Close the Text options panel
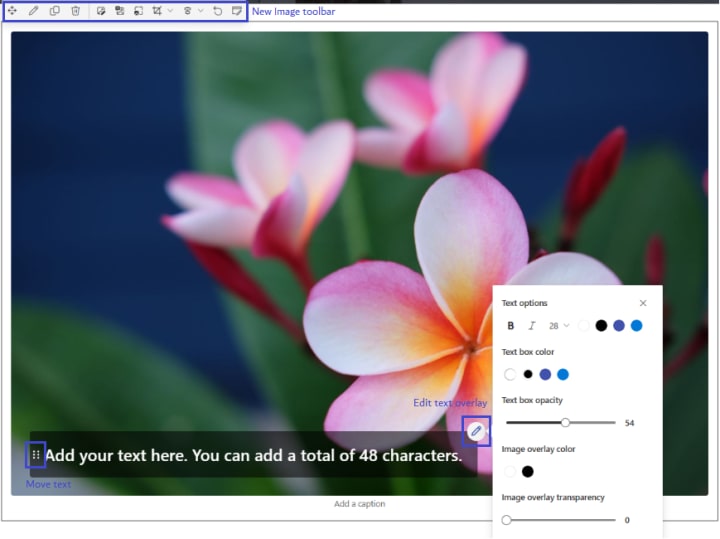The height and width of the screenshot is (539, 720). pos(643,303)
